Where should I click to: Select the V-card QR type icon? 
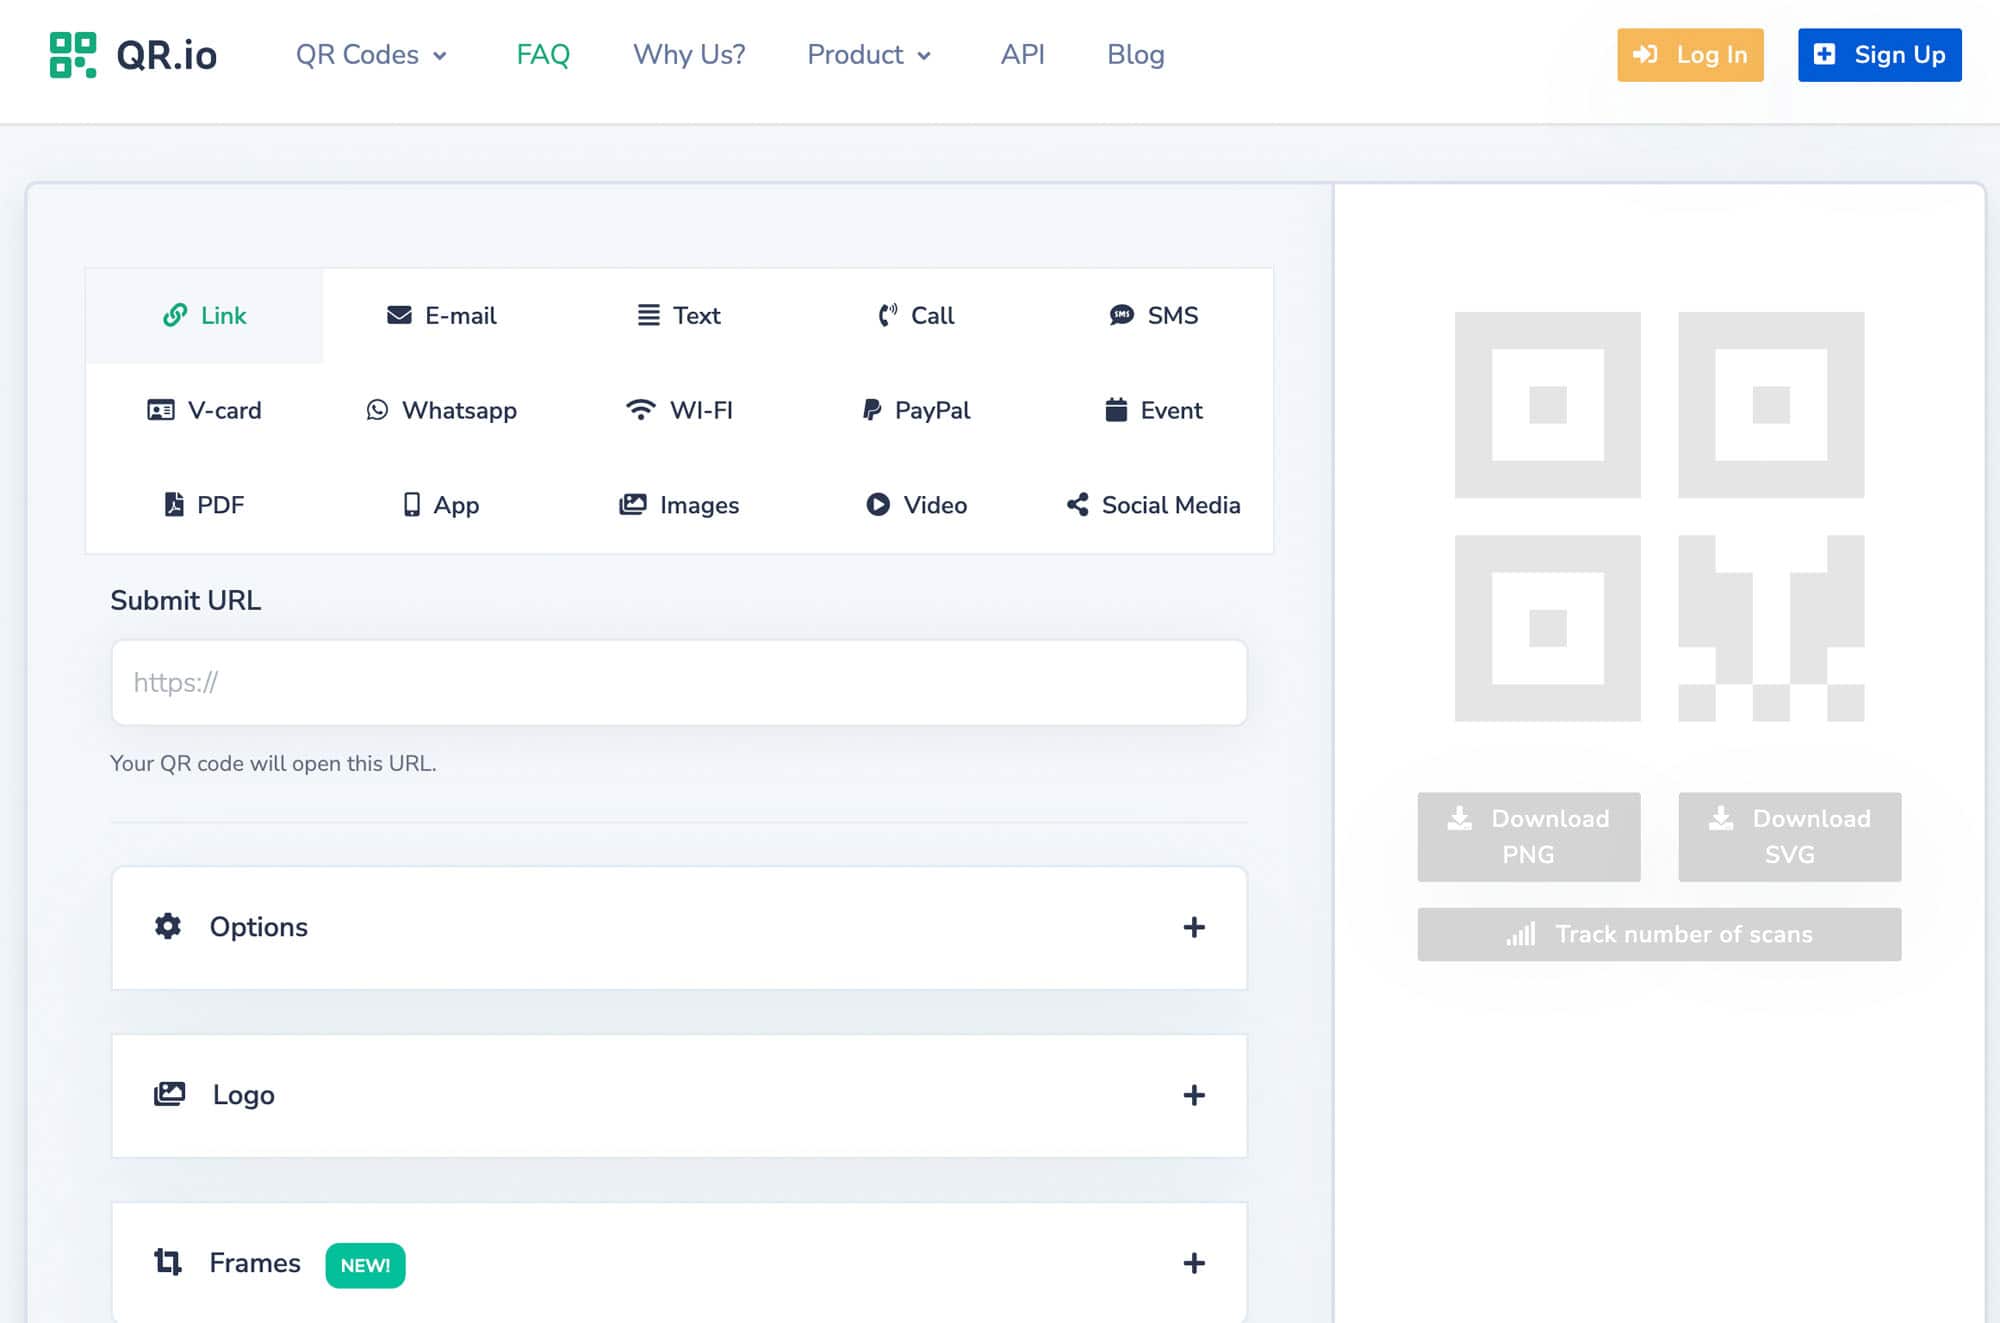pyautogui.click(x=161, y=410)
